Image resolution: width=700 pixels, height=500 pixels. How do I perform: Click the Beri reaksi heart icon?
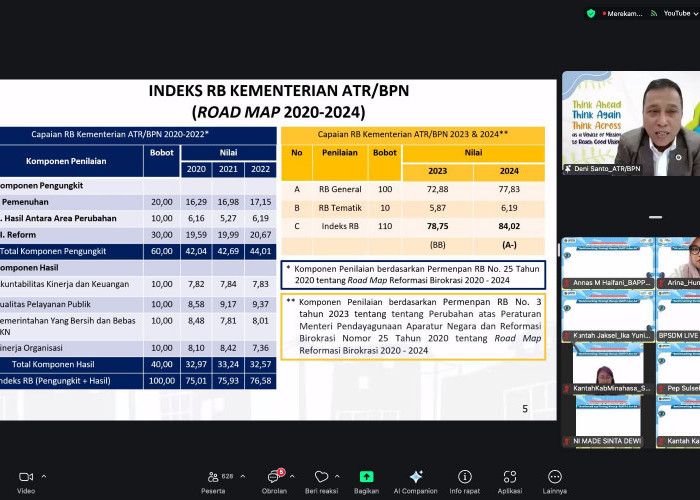(x=322, y=478)
